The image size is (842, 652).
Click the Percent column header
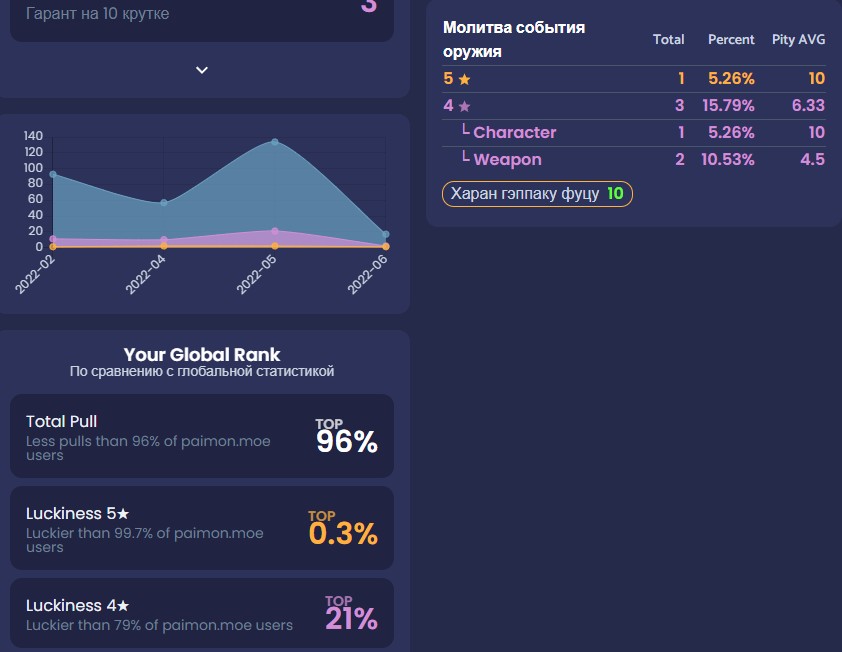731,40
